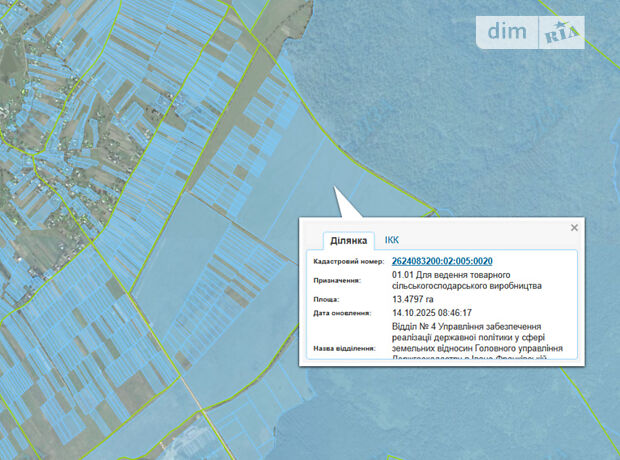Click the "Площа:" field label
The width and height of the screenshot is (620, 460).
tap(325, 299)
